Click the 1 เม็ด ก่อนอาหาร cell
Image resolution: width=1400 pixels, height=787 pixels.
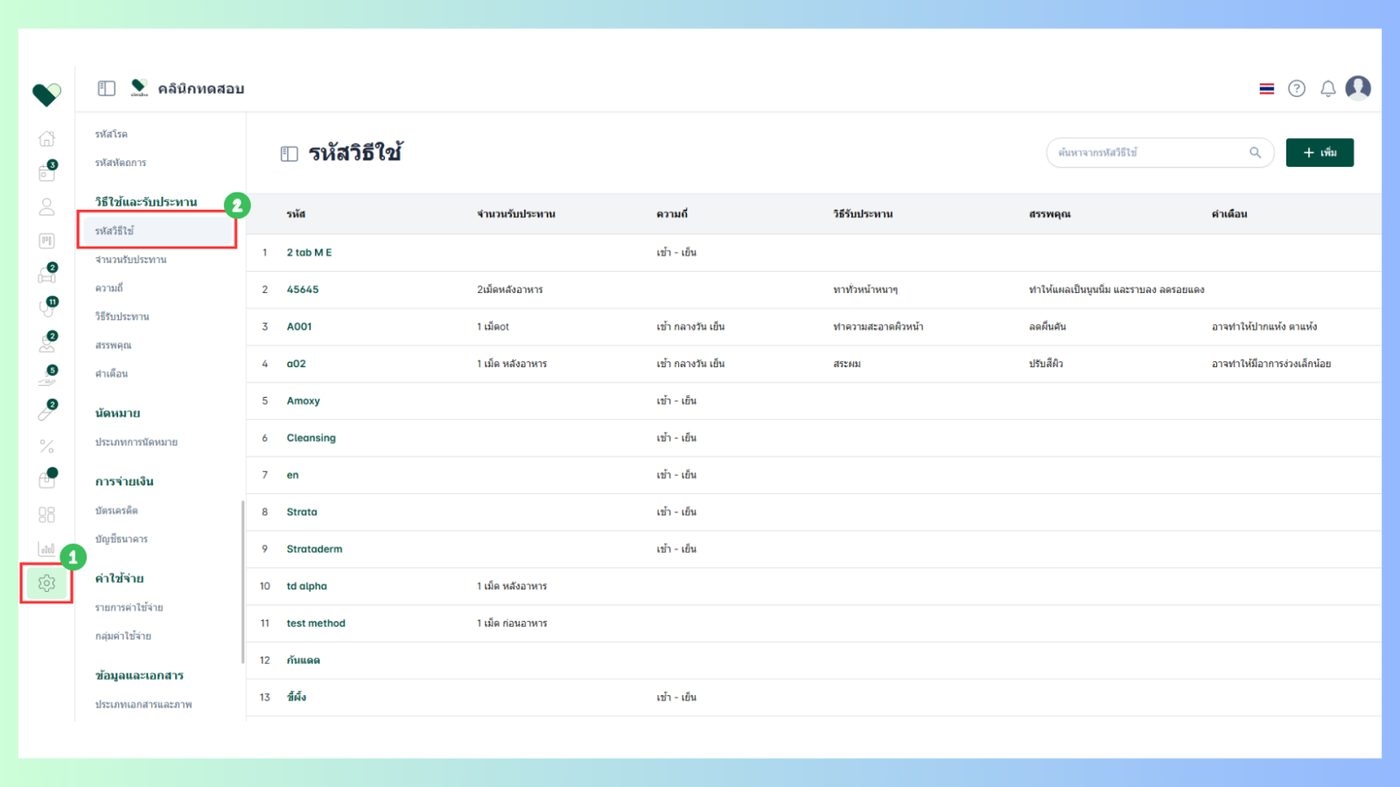click(x=512, y=623)
